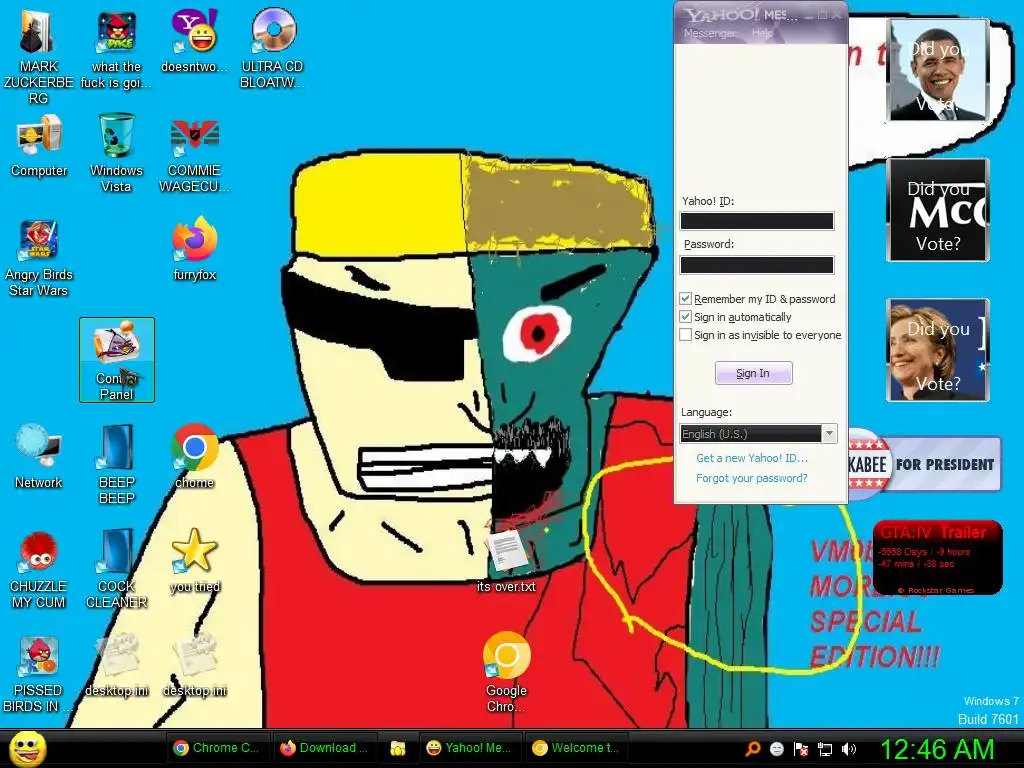Click the 12:46 AM taskbar clock
Screen dimensions: 1024x768
pyautogui.click(x=937, y=749)
